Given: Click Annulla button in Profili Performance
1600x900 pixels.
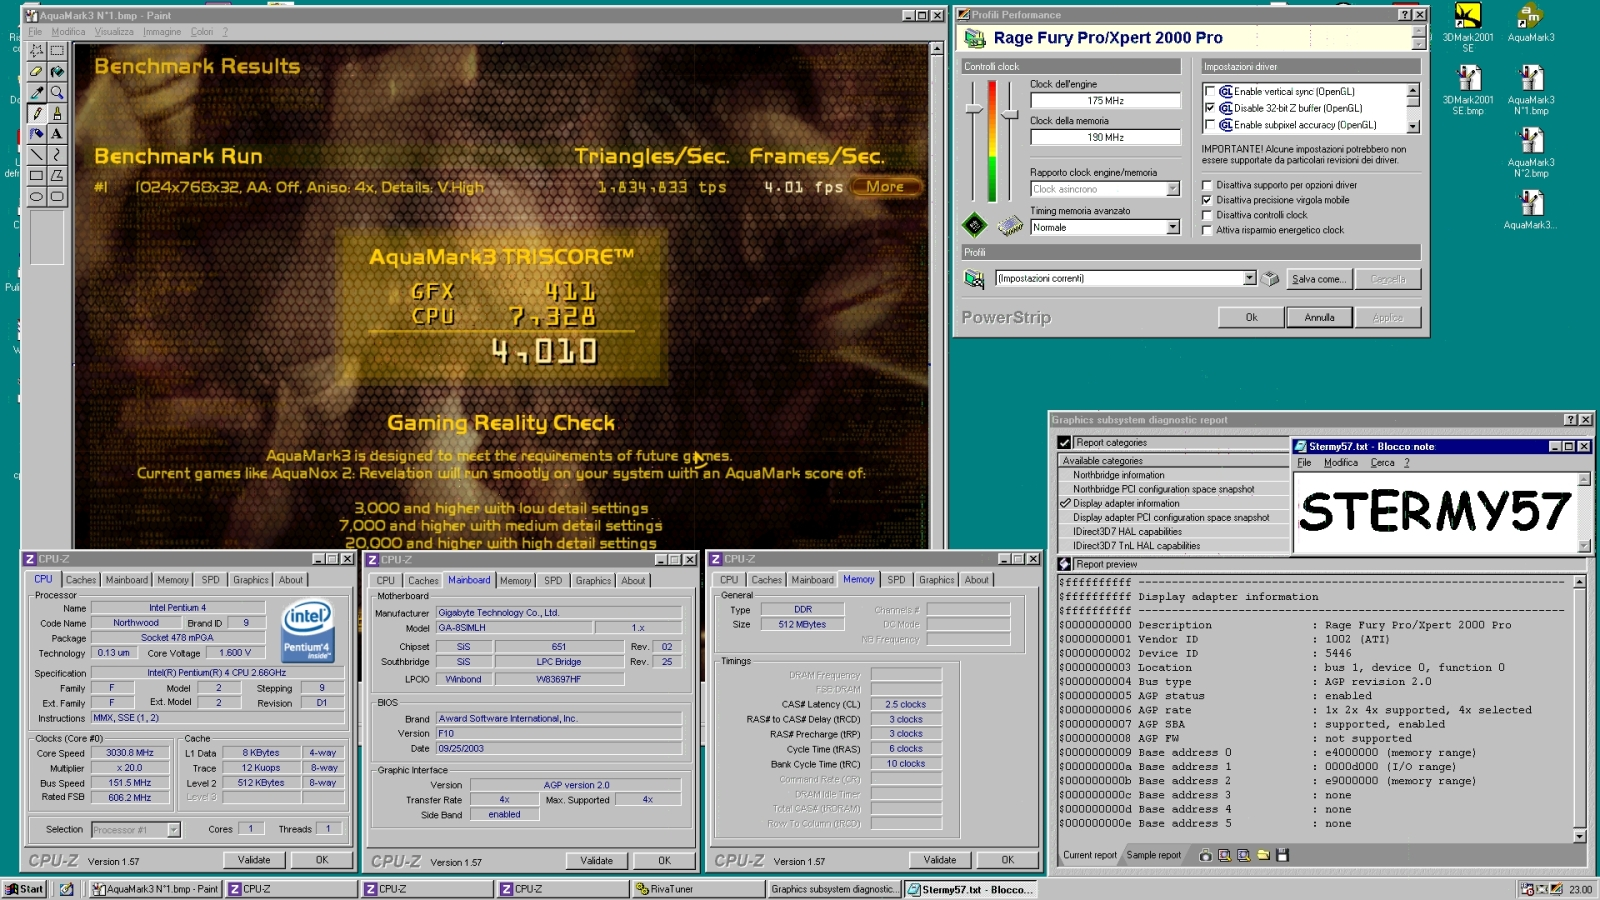Looking at the screenshot, I should tap(1319, 317).
